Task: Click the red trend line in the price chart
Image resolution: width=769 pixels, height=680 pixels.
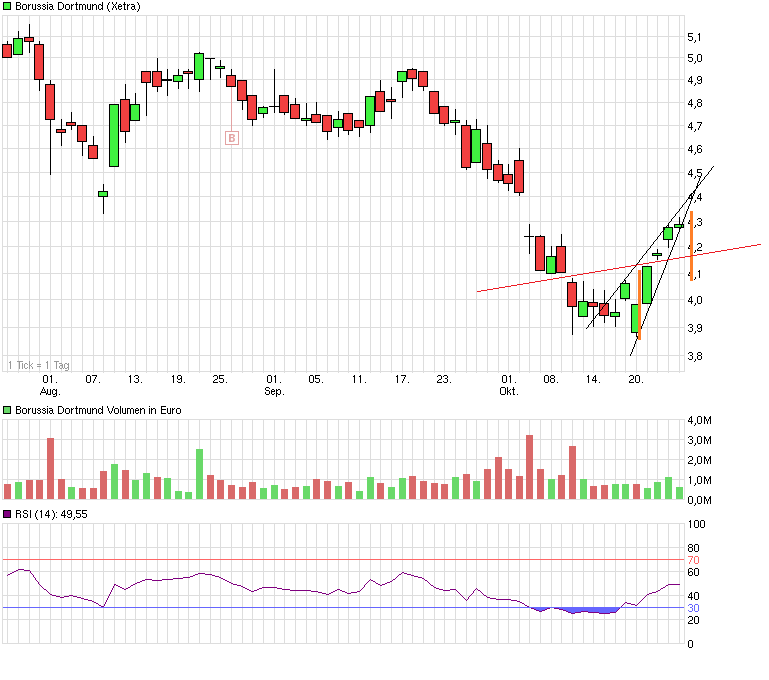Action: (x=619, y=268)
